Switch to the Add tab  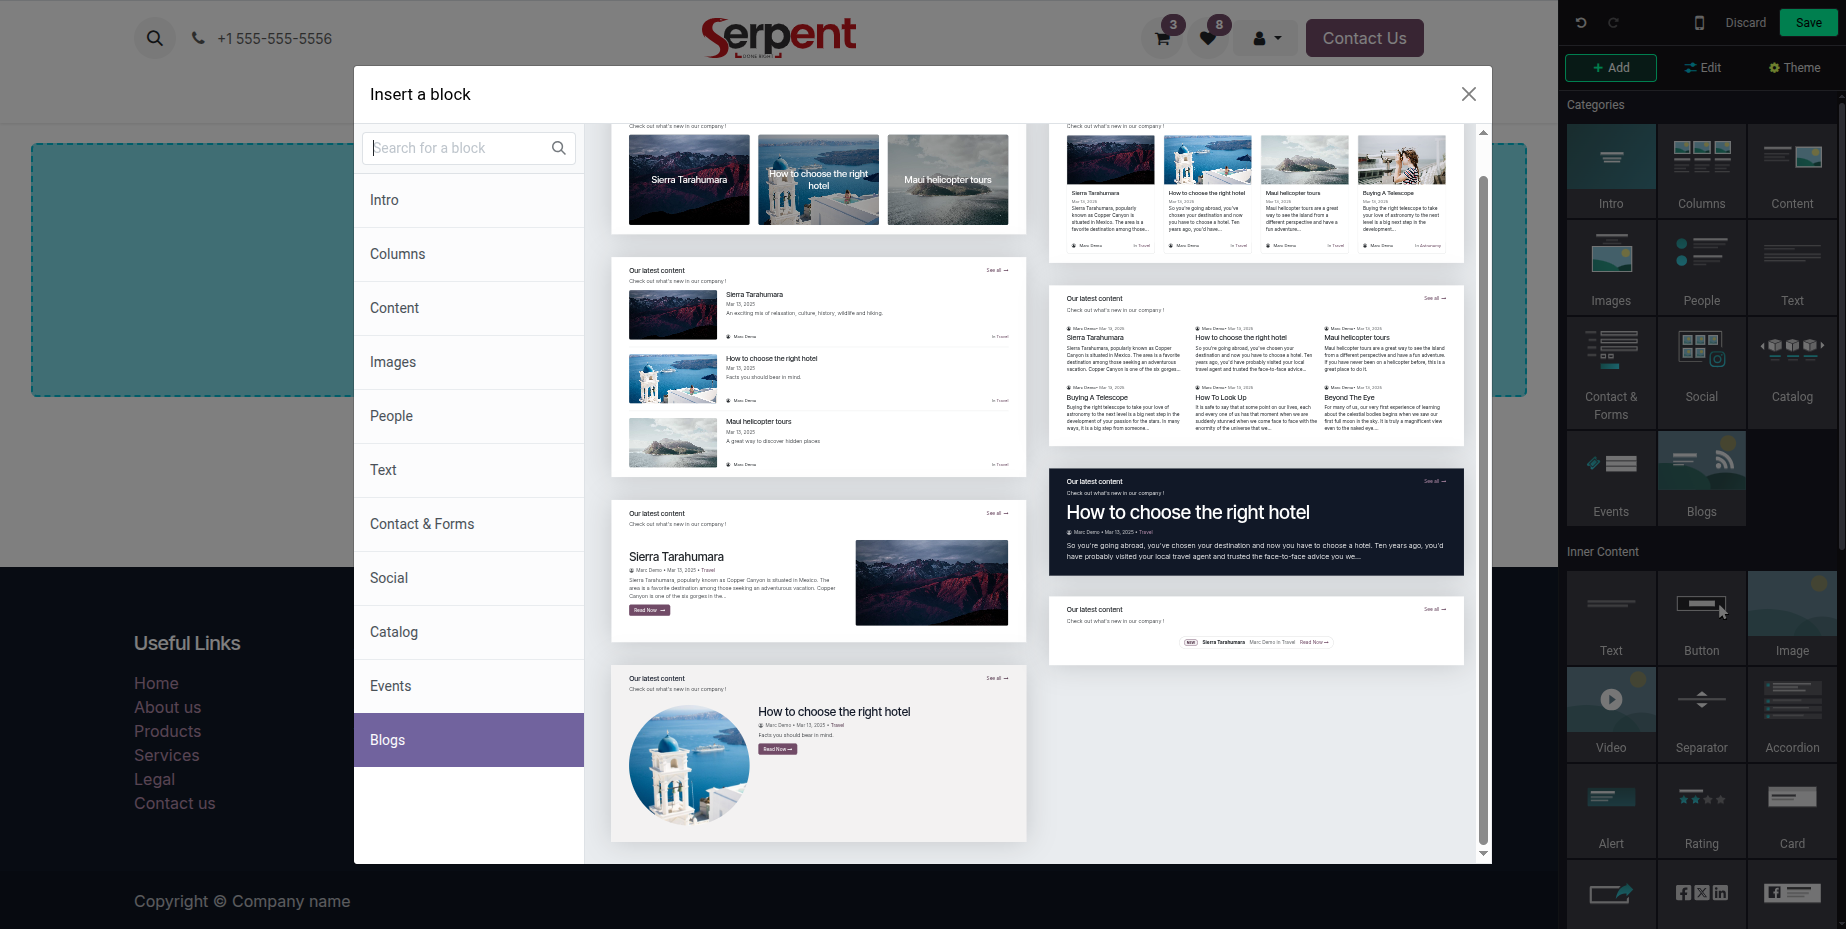[x=1611, y=67]
